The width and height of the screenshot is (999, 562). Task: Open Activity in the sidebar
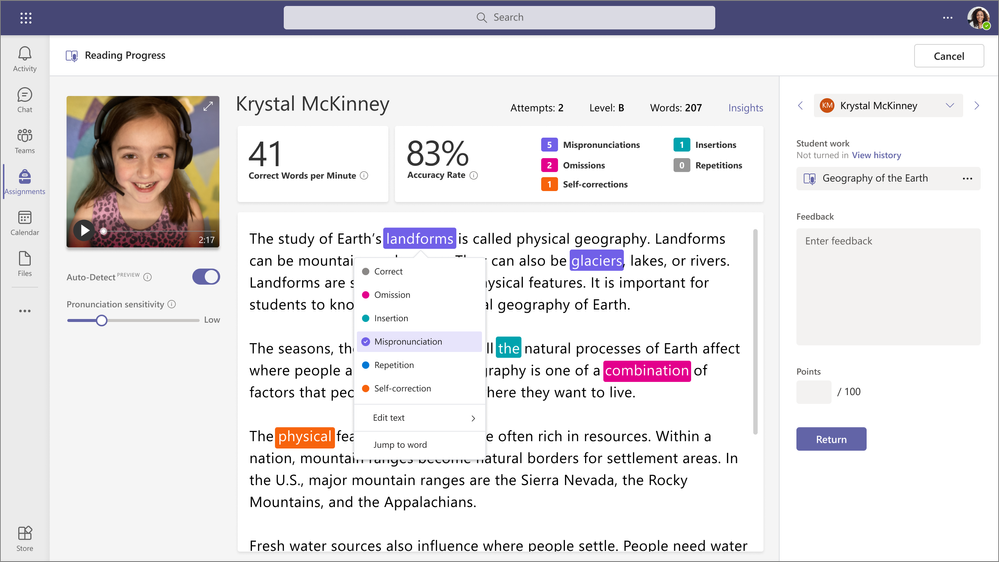(25, 59)
